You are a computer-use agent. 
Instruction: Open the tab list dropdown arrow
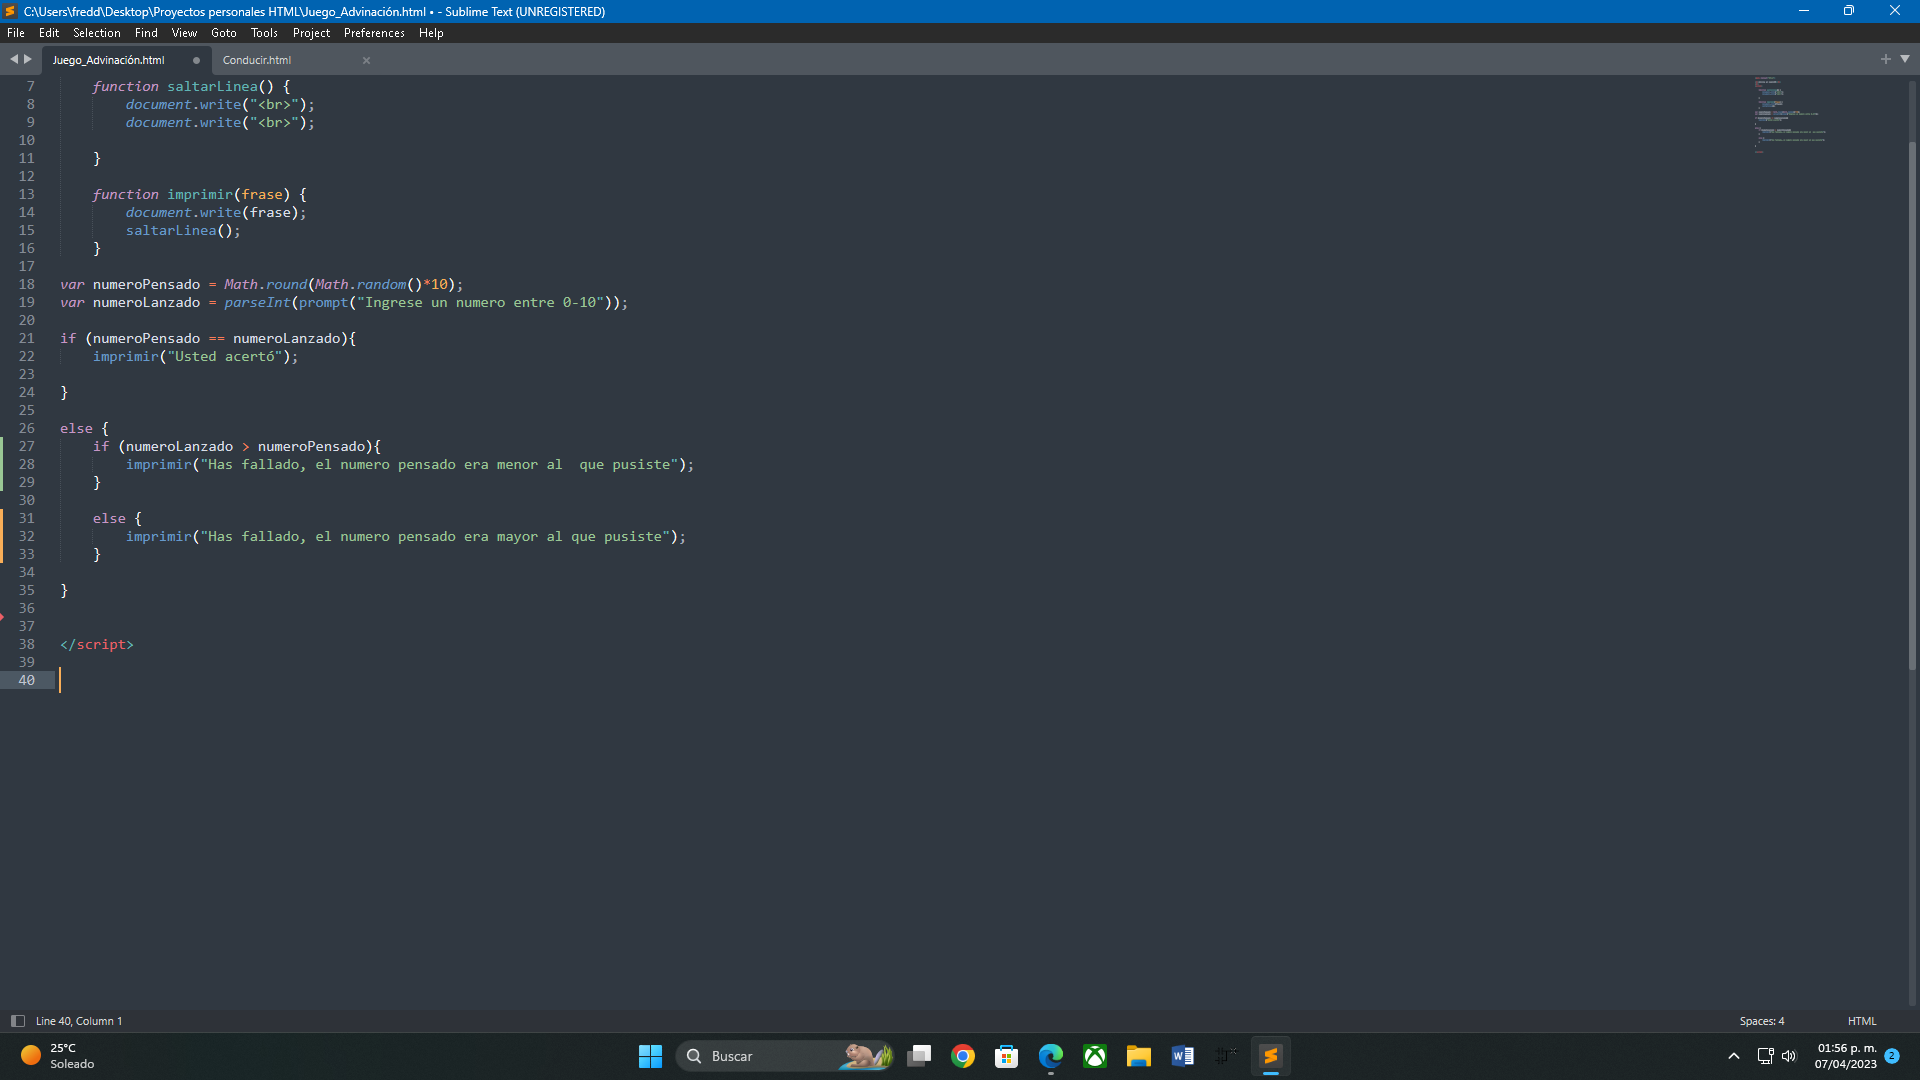(x=1905, y=59)
